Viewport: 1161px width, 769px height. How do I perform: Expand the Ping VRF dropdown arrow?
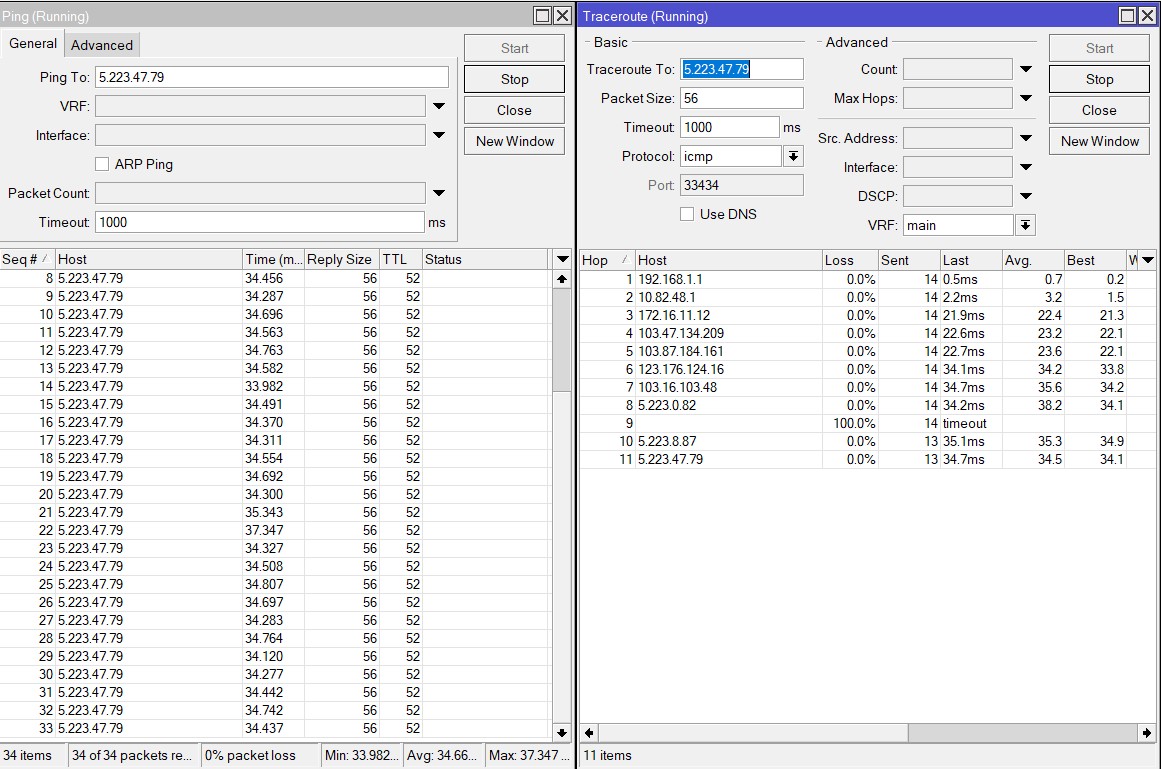pyautogui.click(x=439, y=106)
